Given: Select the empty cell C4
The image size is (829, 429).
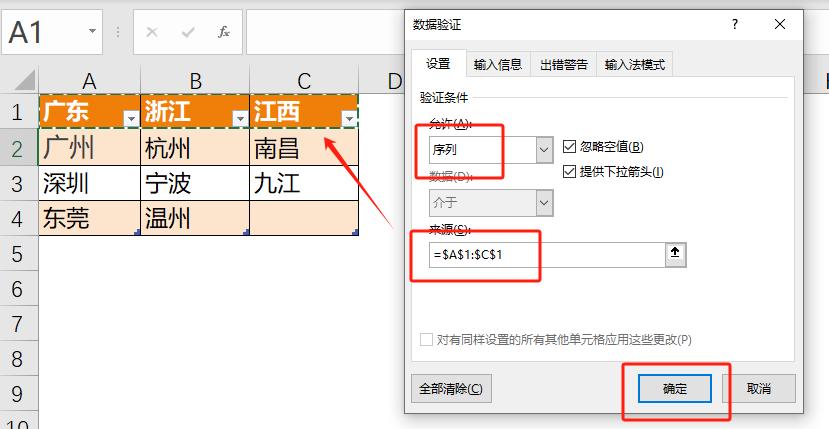Looking at the screenshot, I should [x=304, y=218].
